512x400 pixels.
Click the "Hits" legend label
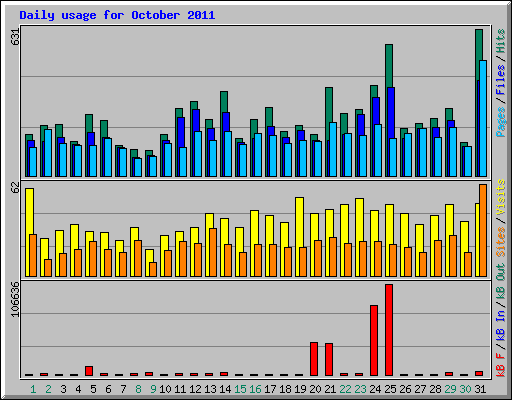point(500,41)
